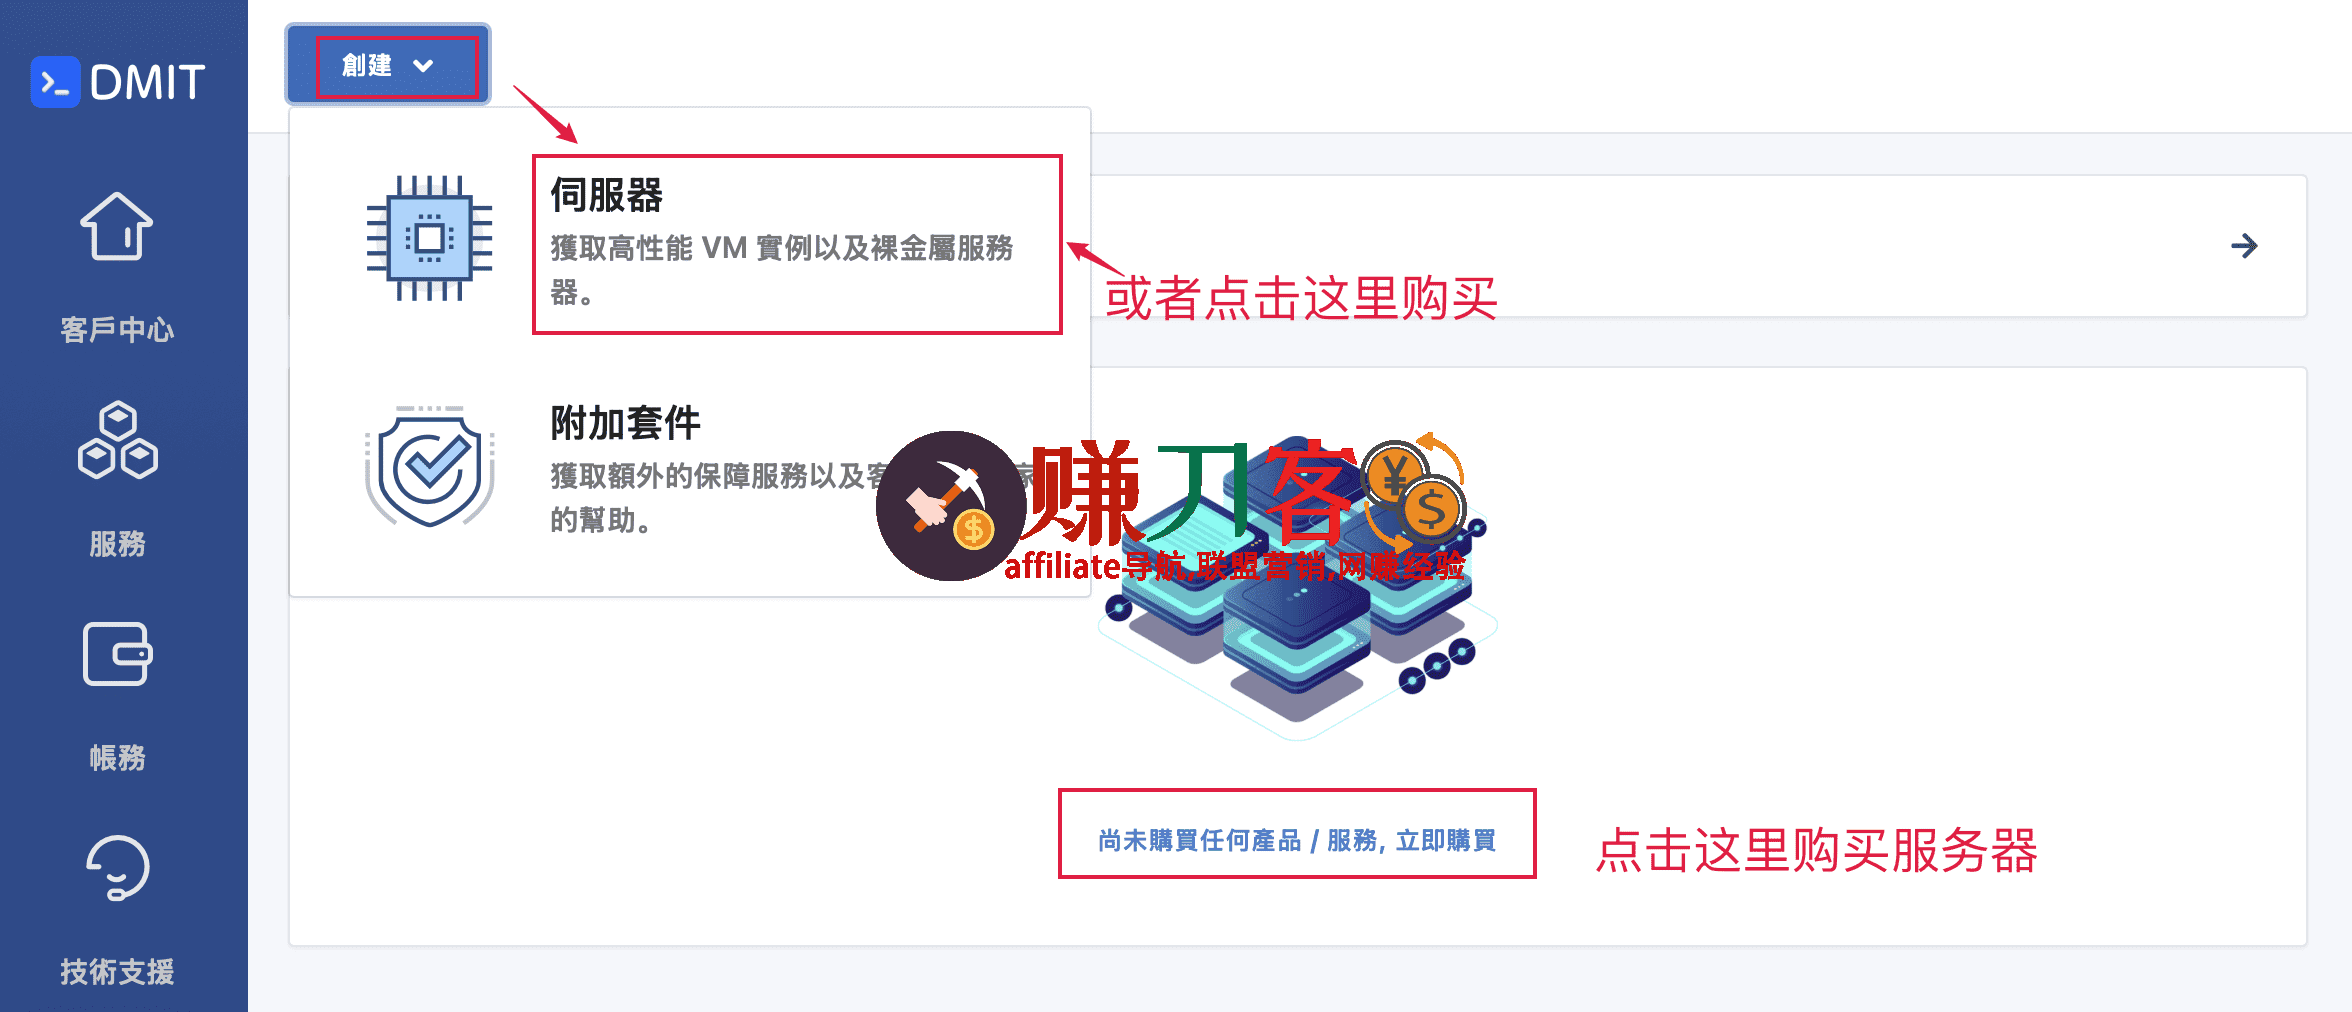This screenshot has width=2352, height=1012.
Task: Open the 技術支援 headset icon
Action: tap(117, 868)
